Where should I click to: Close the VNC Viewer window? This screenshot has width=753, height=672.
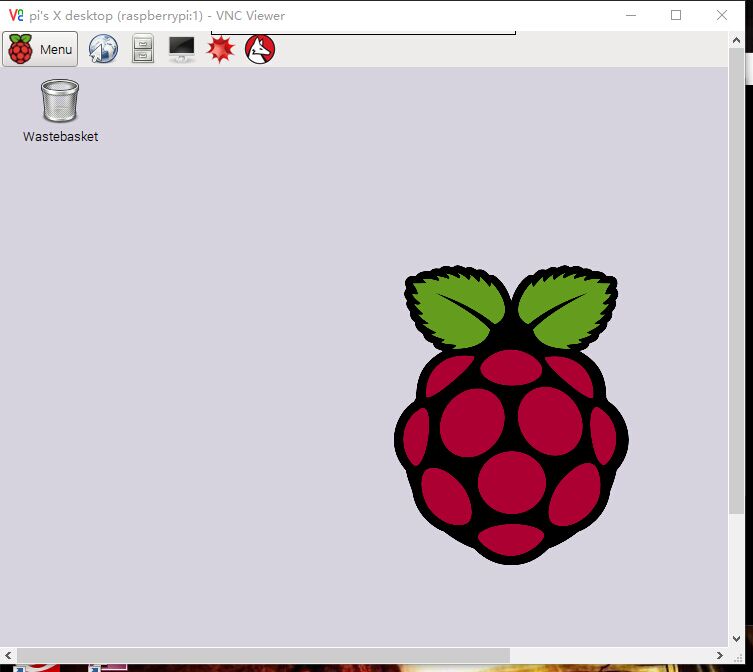click(x=721, y=15)
